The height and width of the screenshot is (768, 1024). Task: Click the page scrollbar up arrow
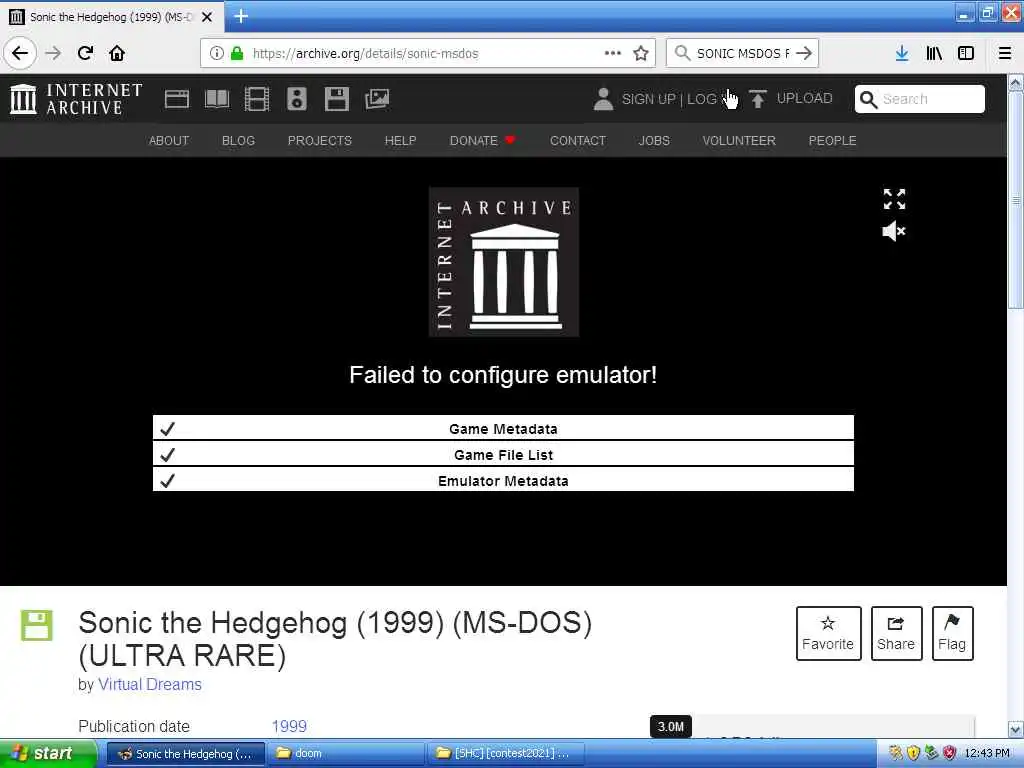tap(1016, 83)
